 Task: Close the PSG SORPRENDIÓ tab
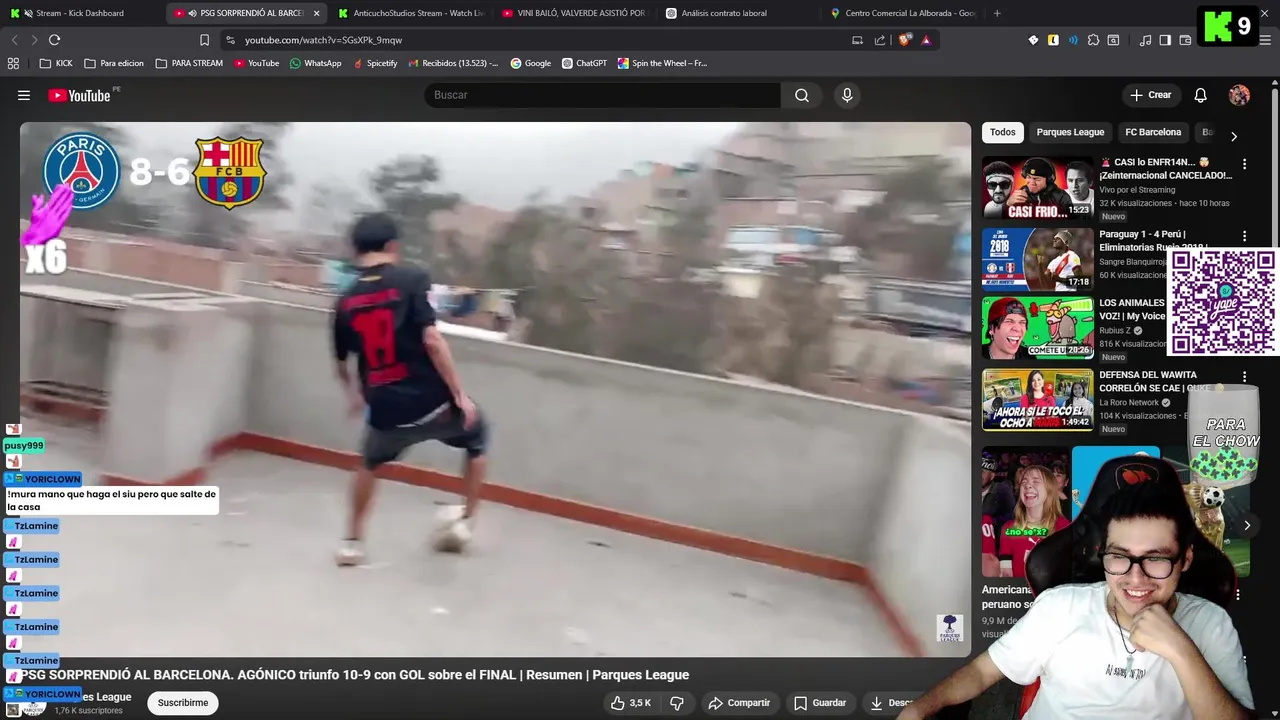[316, 13]
